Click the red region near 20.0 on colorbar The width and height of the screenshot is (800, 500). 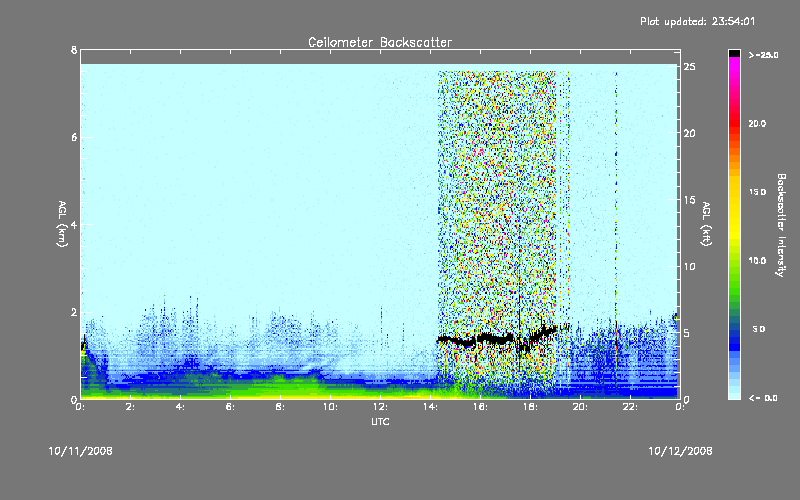click(734, 122)
